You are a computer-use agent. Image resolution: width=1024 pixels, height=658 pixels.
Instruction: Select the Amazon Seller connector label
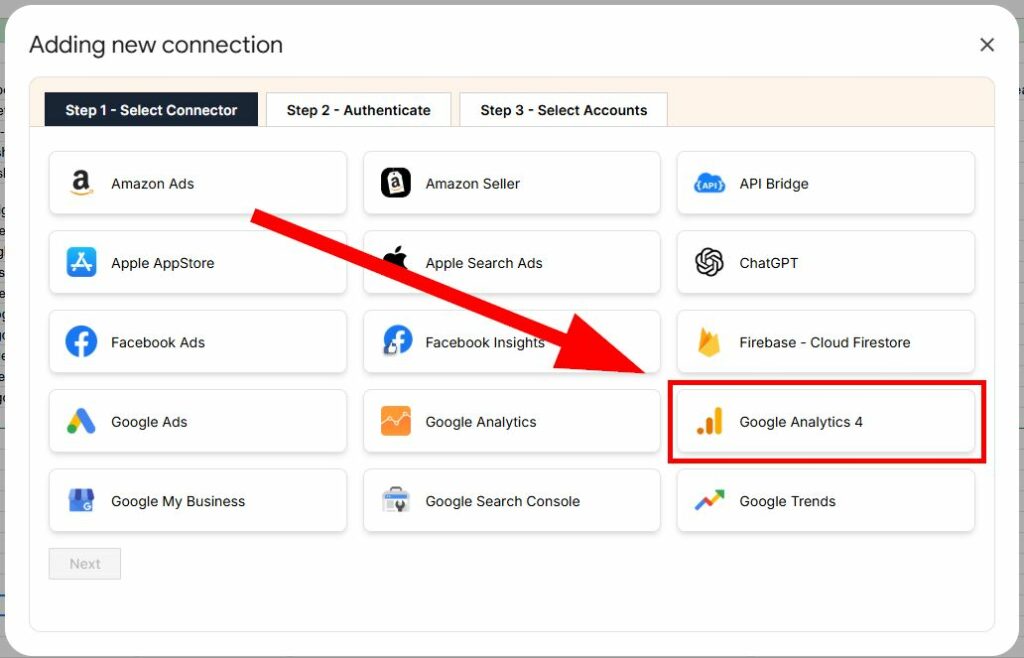coord(472,183)
